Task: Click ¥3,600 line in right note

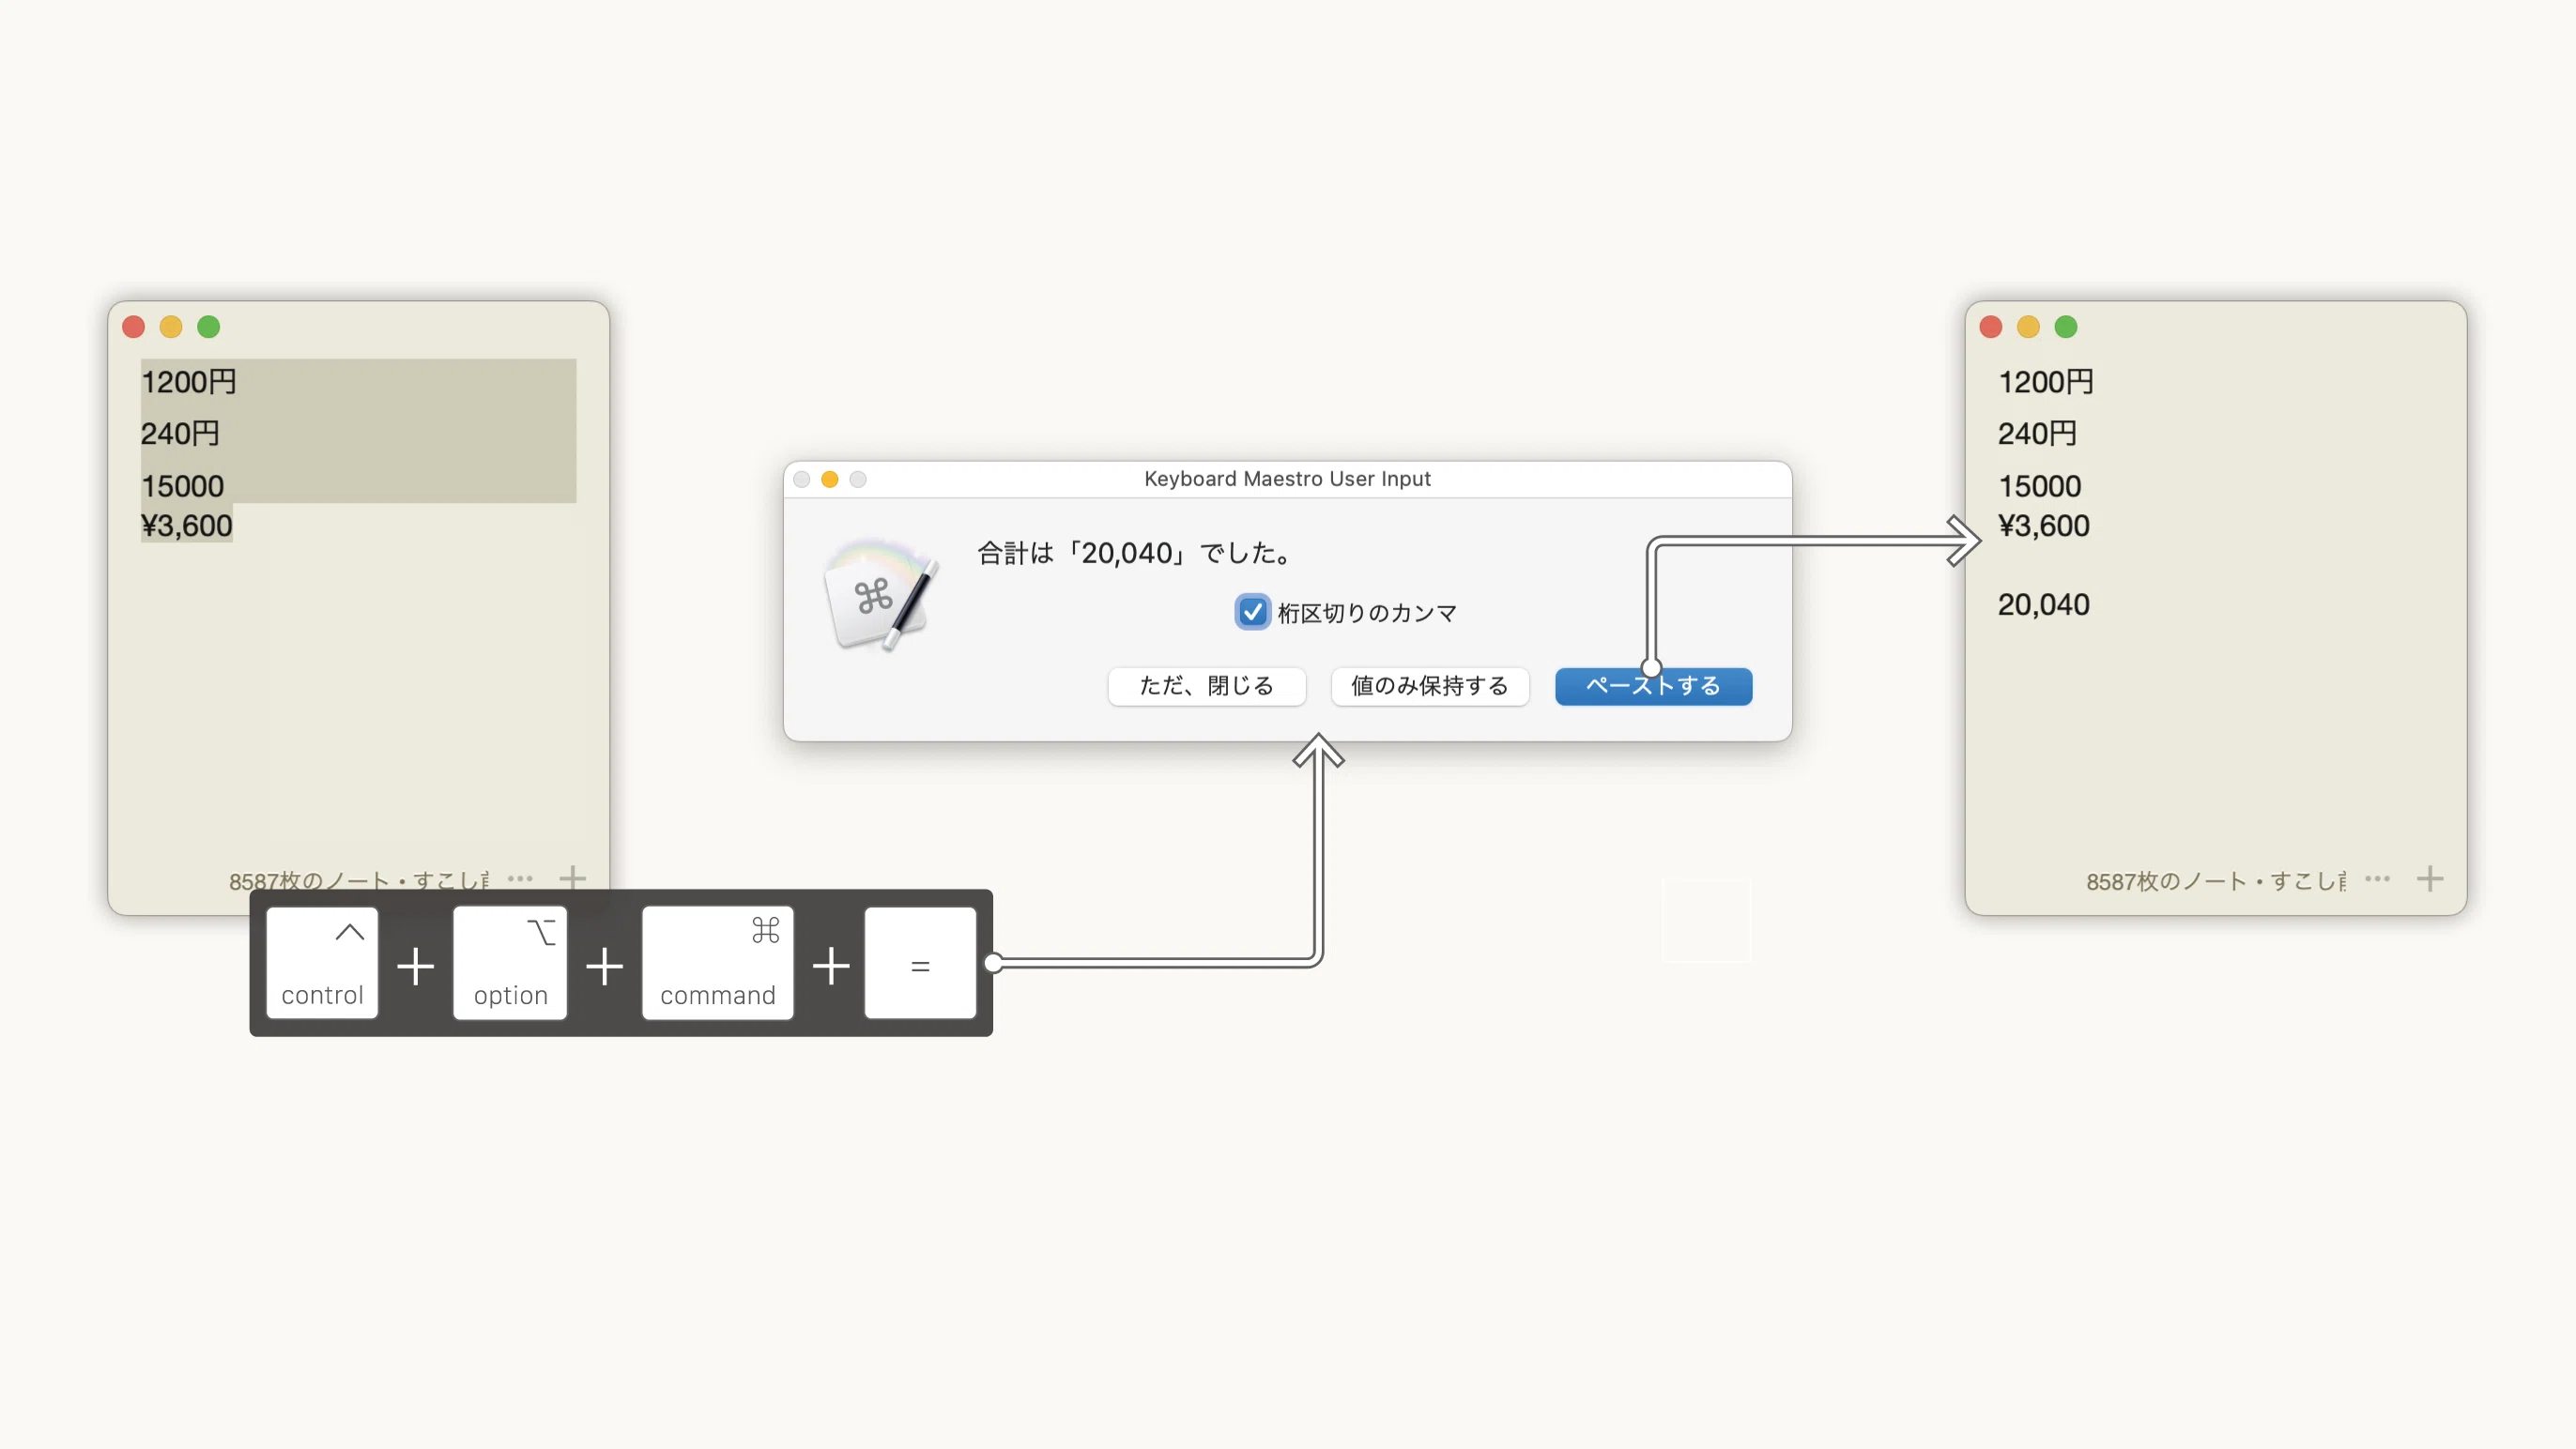Action: tap(2044, 525)
